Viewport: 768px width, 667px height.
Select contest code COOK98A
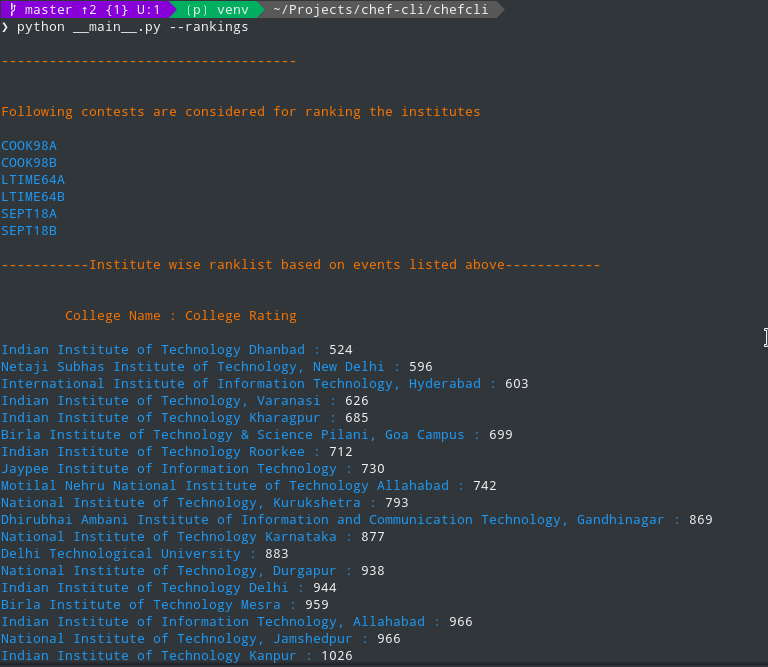click(29, 146)
